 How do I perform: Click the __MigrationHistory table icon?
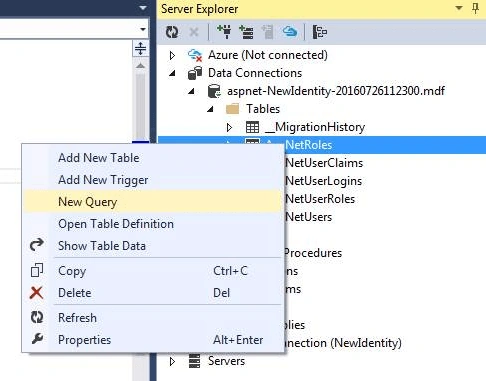[x=252, y=127]
